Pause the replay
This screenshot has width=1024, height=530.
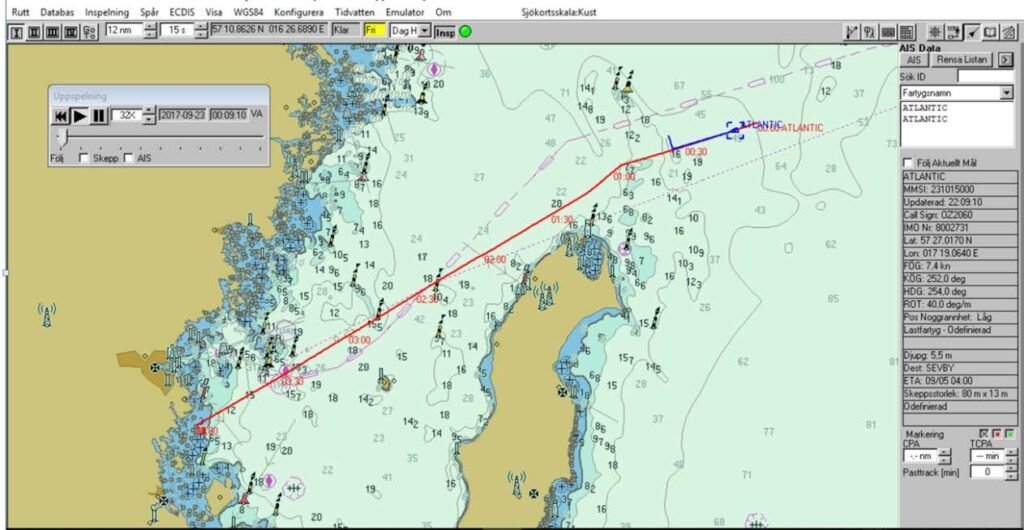pyautogui.click(x=98, y=116)
